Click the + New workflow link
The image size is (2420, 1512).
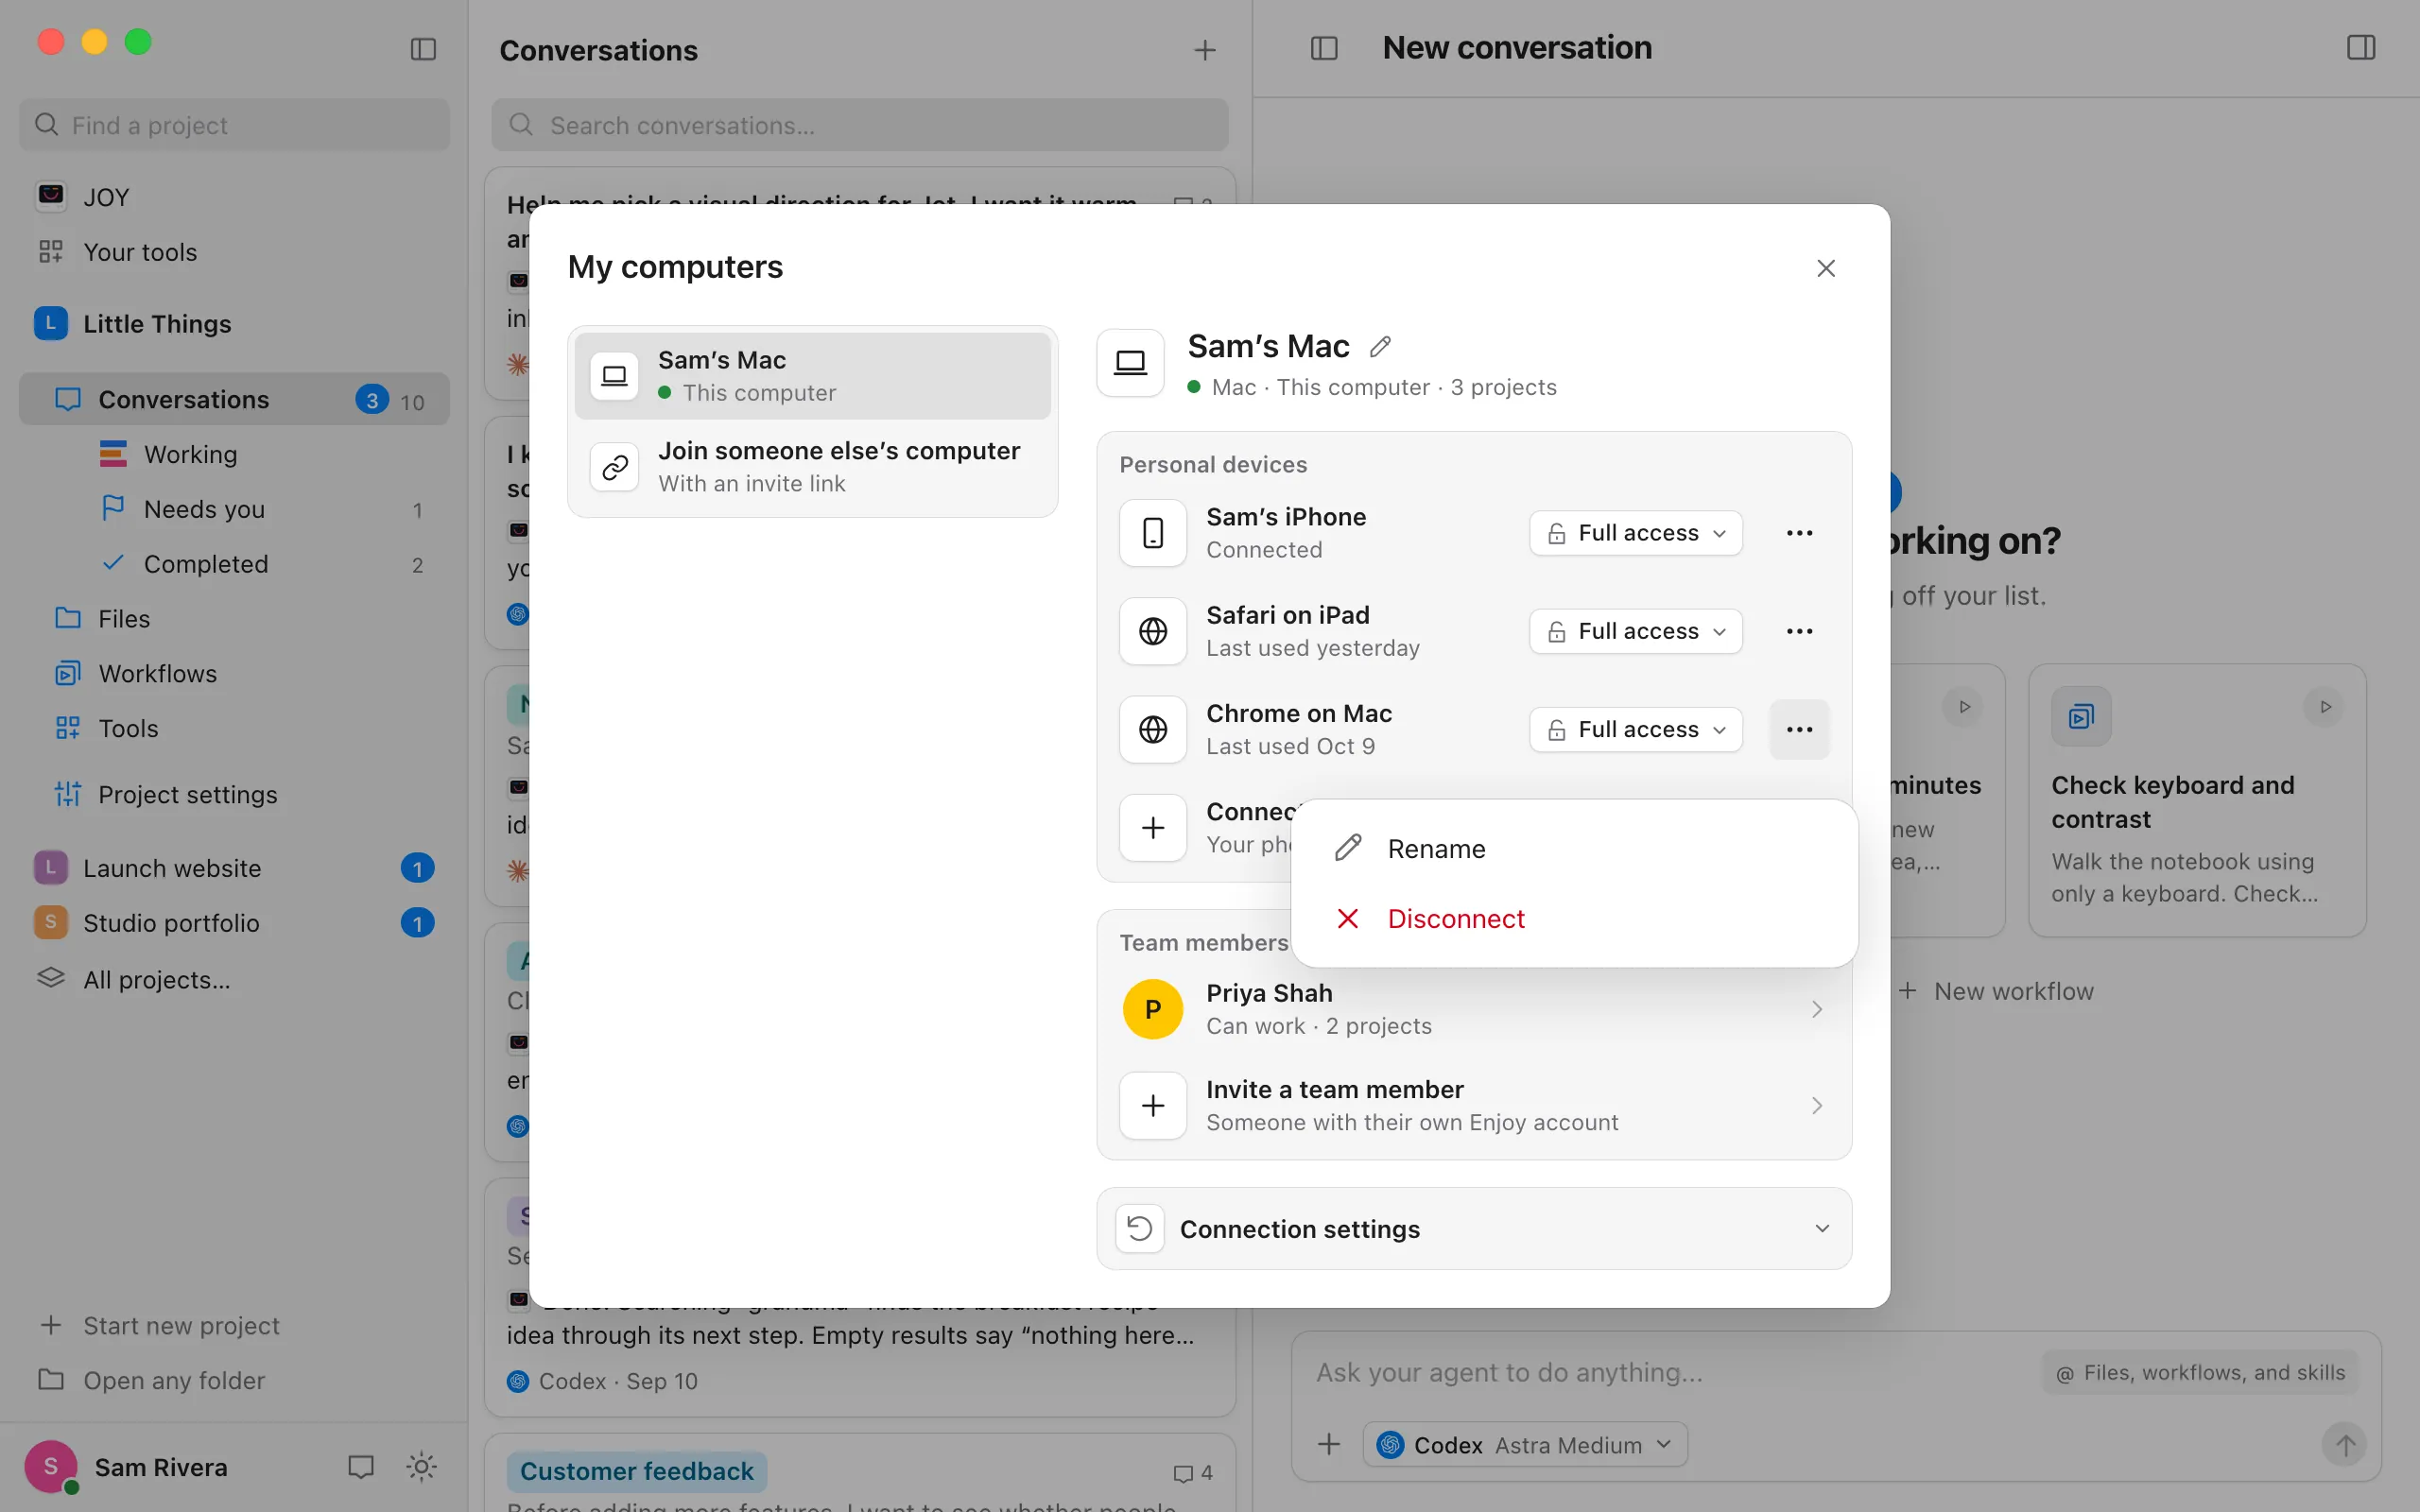point(1995,991)
